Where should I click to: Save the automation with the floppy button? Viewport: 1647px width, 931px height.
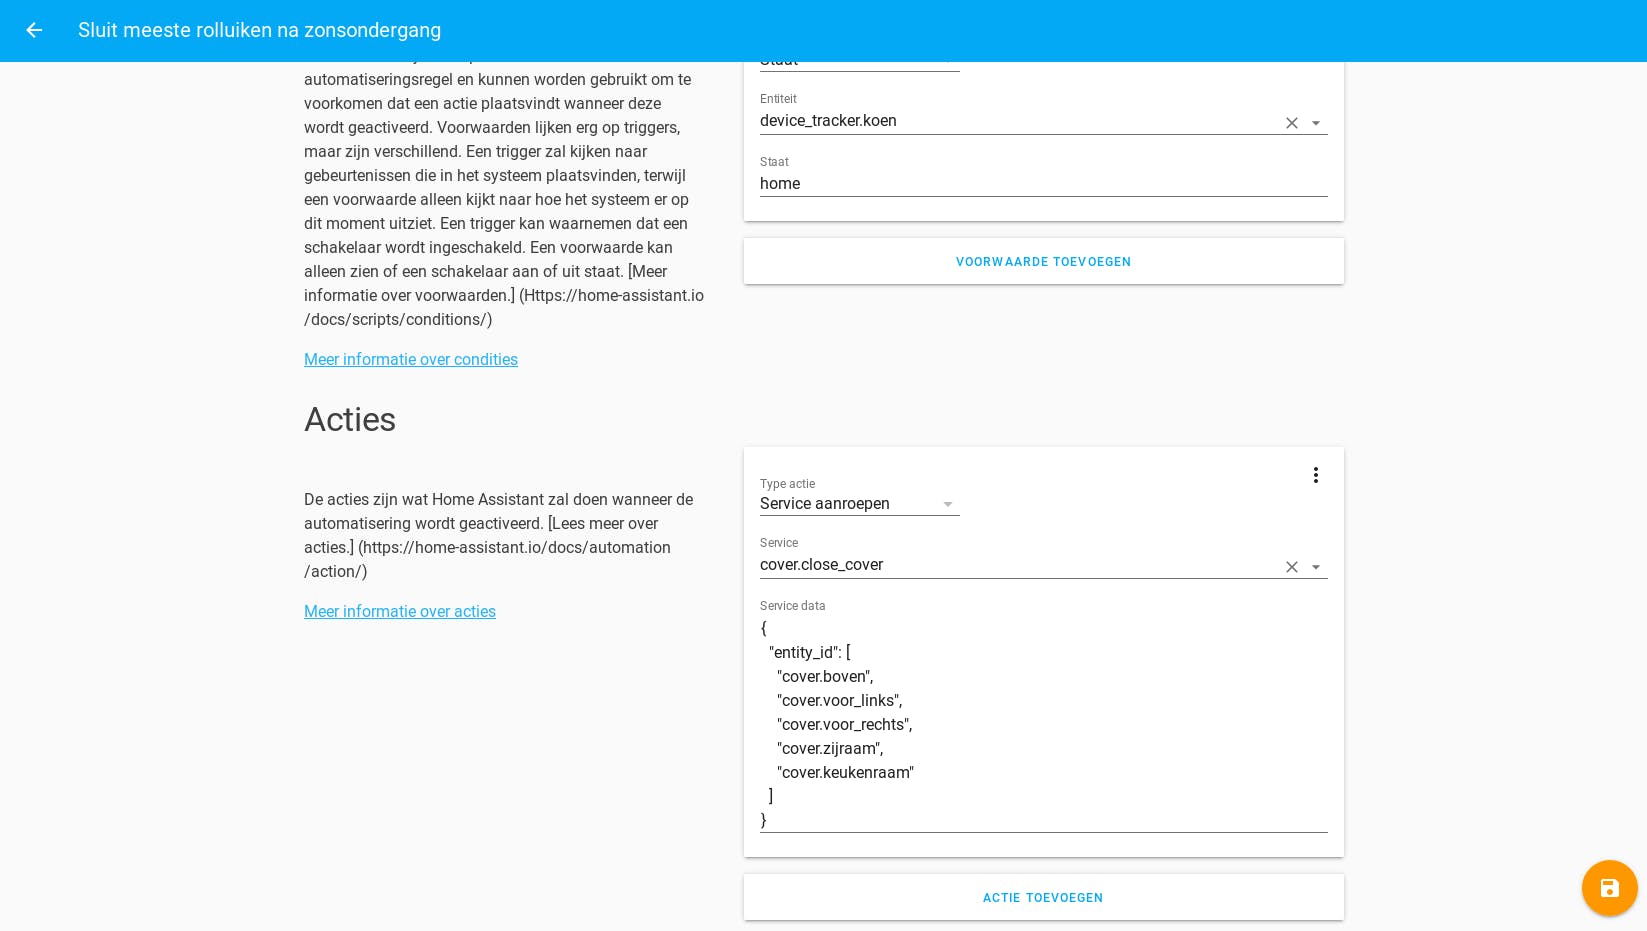(x=1609, y=888)
